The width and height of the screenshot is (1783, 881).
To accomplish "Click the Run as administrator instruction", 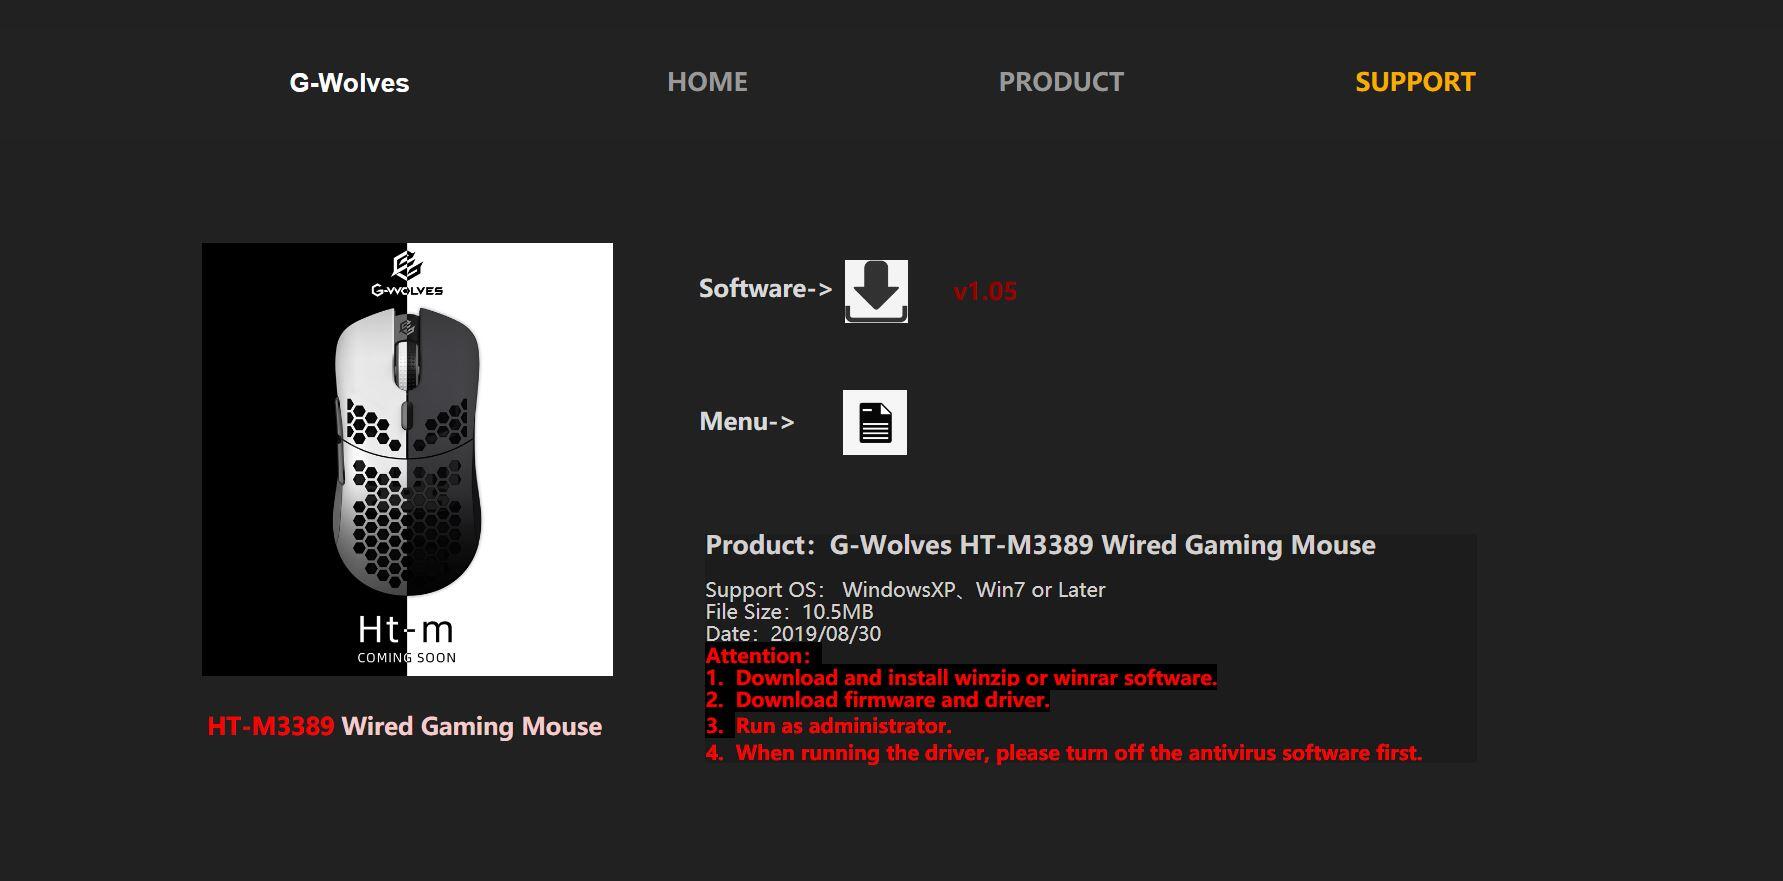I will coord(828,726).
